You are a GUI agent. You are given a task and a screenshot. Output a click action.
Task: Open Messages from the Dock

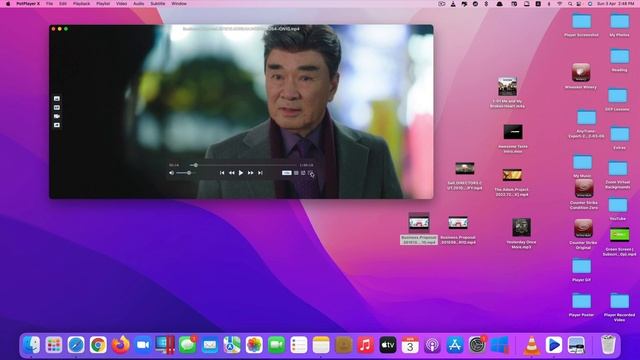click(x=187, y=345)
